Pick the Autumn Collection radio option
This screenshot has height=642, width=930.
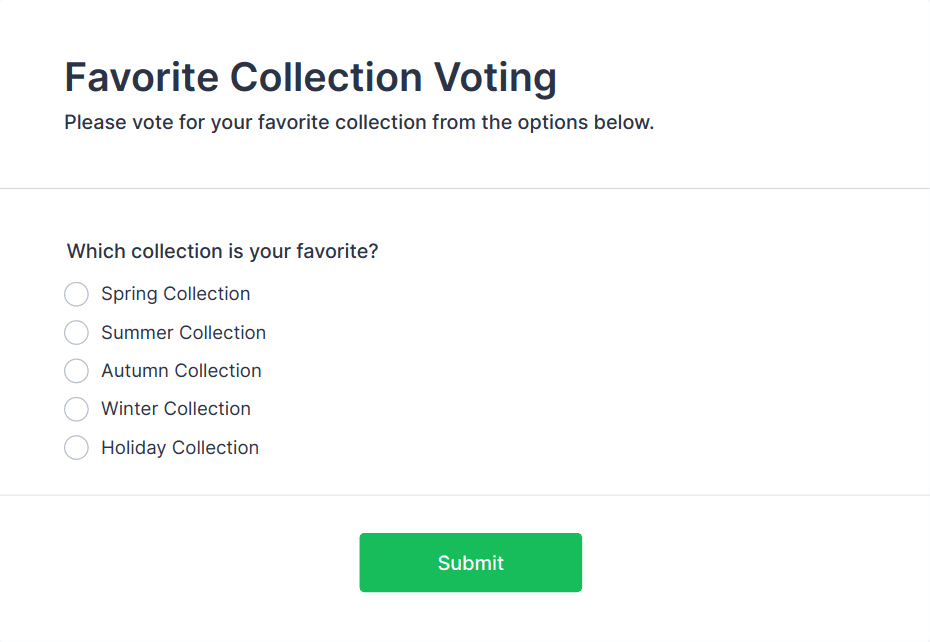pyautogui.click(x=76, y=371)
